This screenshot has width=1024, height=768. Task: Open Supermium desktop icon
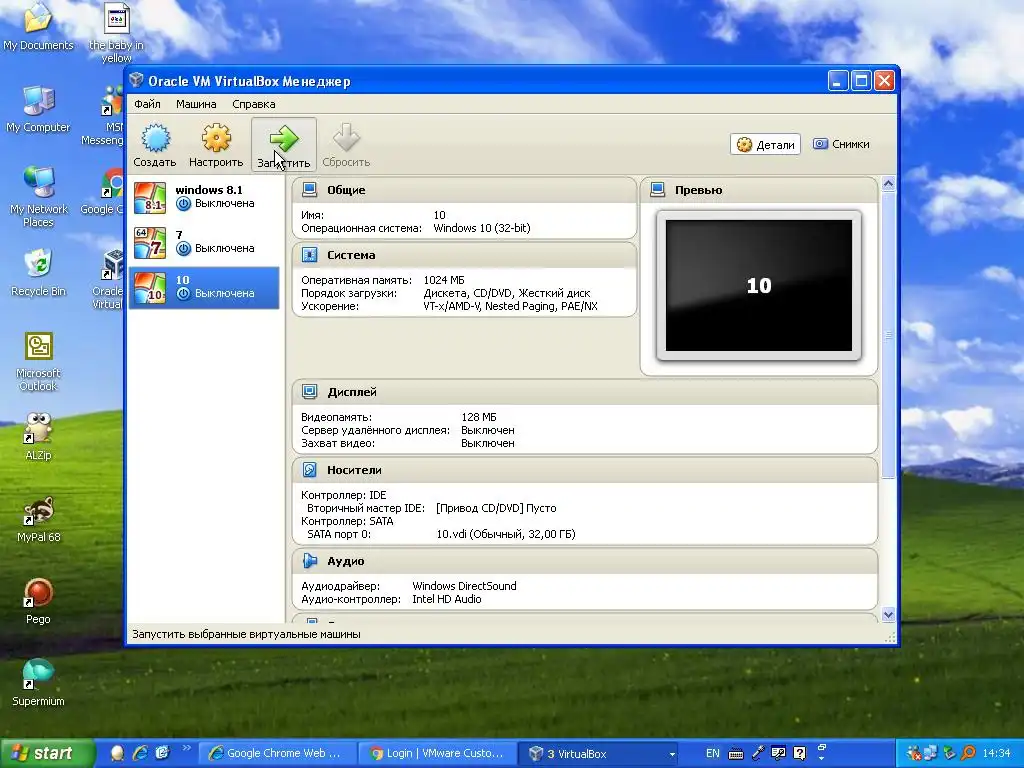38,683
